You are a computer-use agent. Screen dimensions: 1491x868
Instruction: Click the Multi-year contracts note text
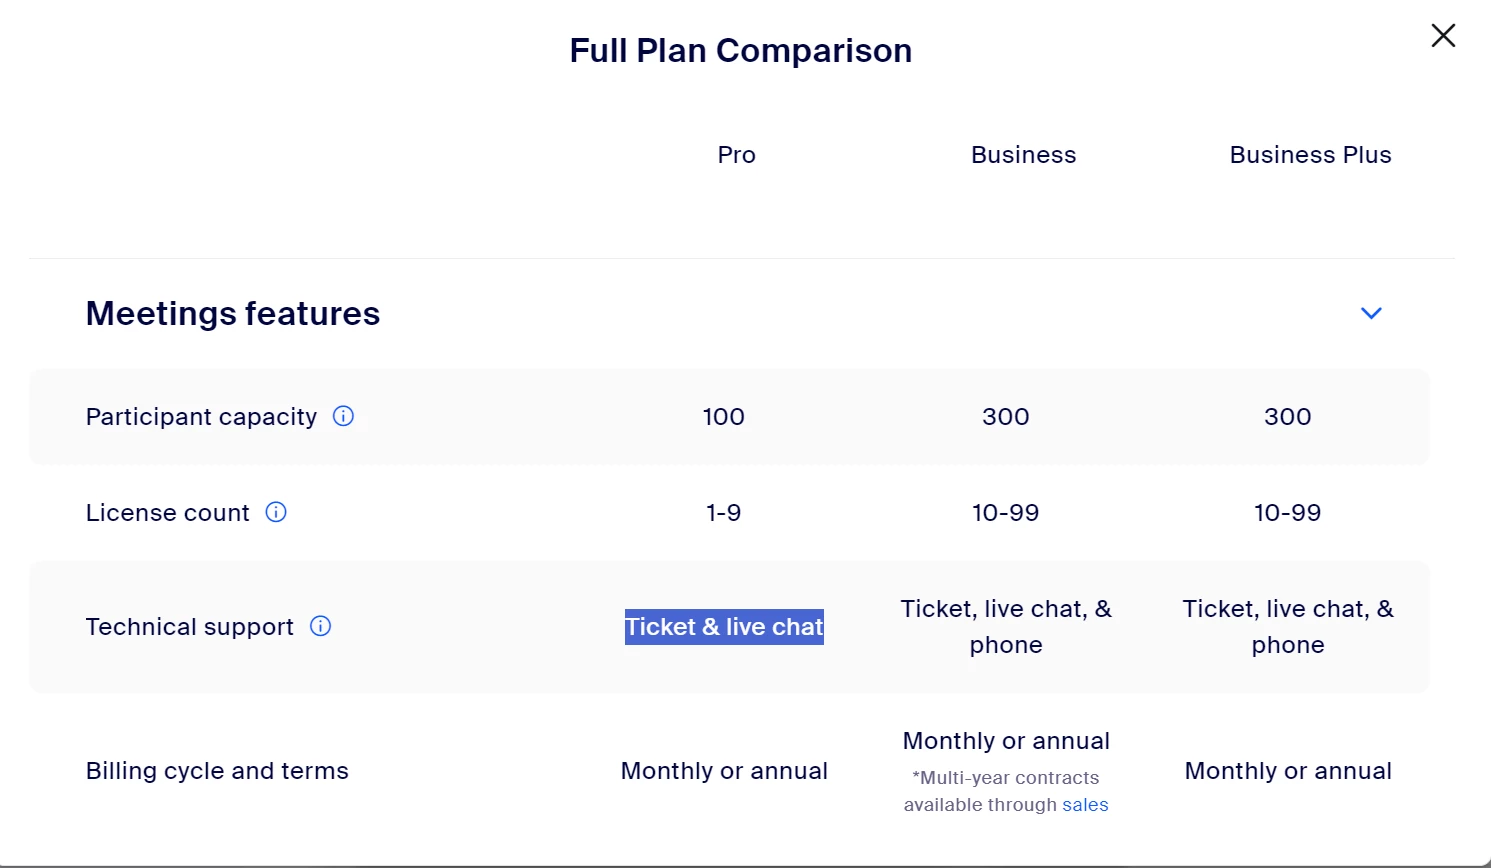[1006, 791]
